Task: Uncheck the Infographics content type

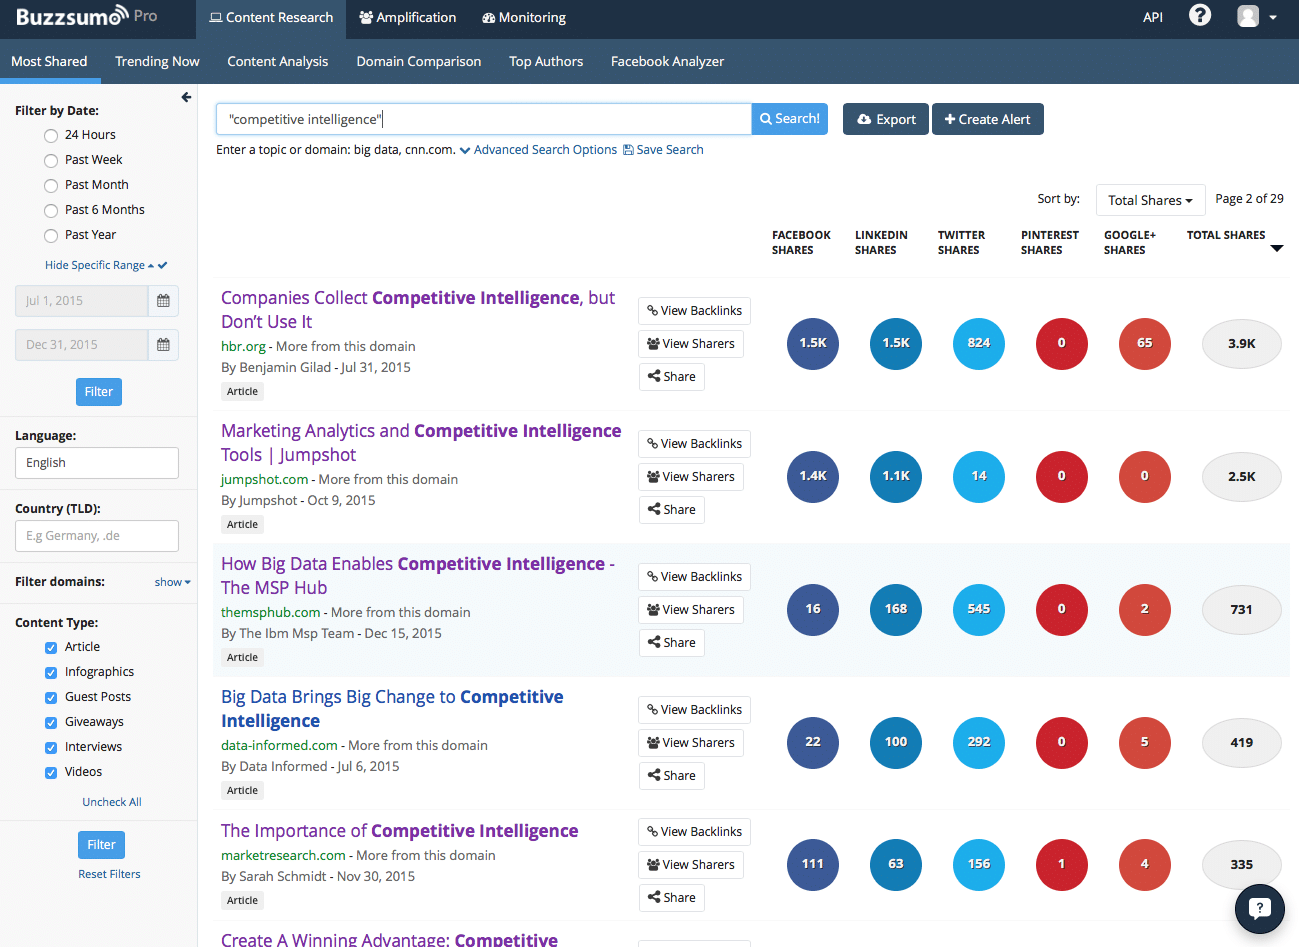Action: tap(51, 672)
